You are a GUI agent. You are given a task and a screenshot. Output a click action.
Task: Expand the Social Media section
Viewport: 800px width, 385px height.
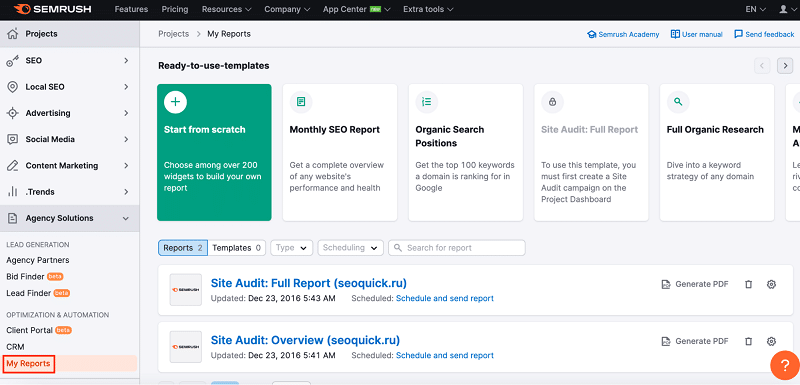point(126,139)
